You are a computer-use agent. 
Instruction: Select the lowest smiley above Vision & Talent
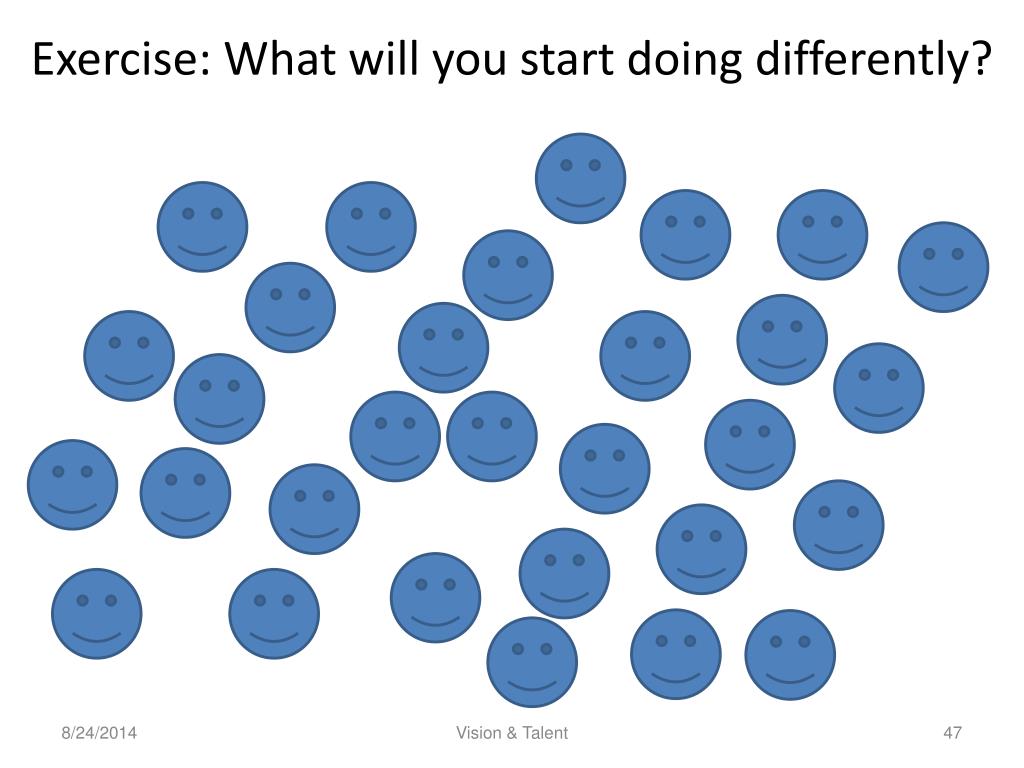532,662
